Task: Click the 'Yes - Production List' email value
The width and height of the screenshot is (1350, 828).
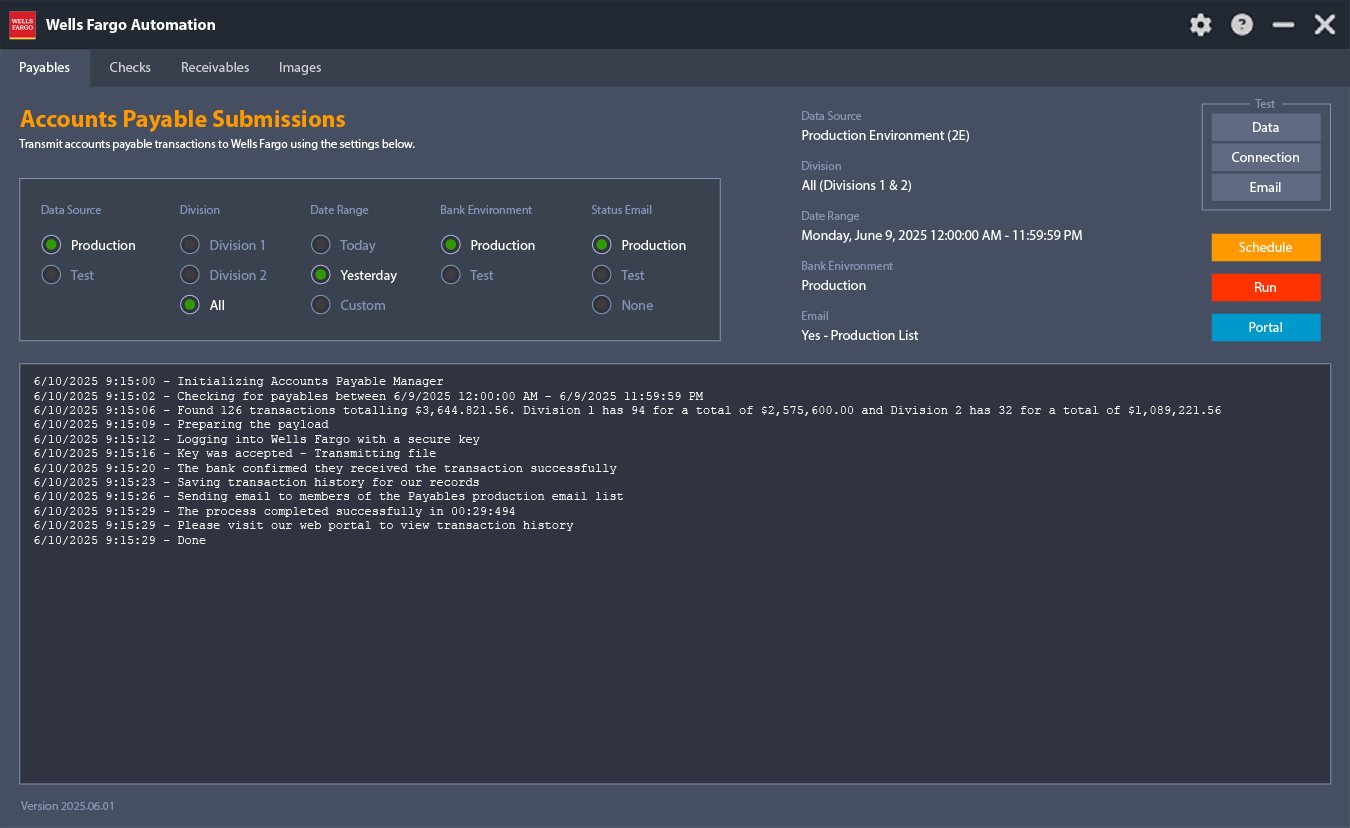Action: [860, 335]
